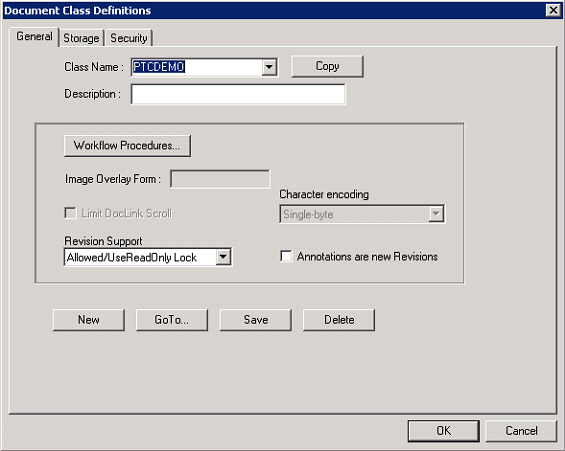
Task: Save the document class definition
Action: tap(255, 320)
